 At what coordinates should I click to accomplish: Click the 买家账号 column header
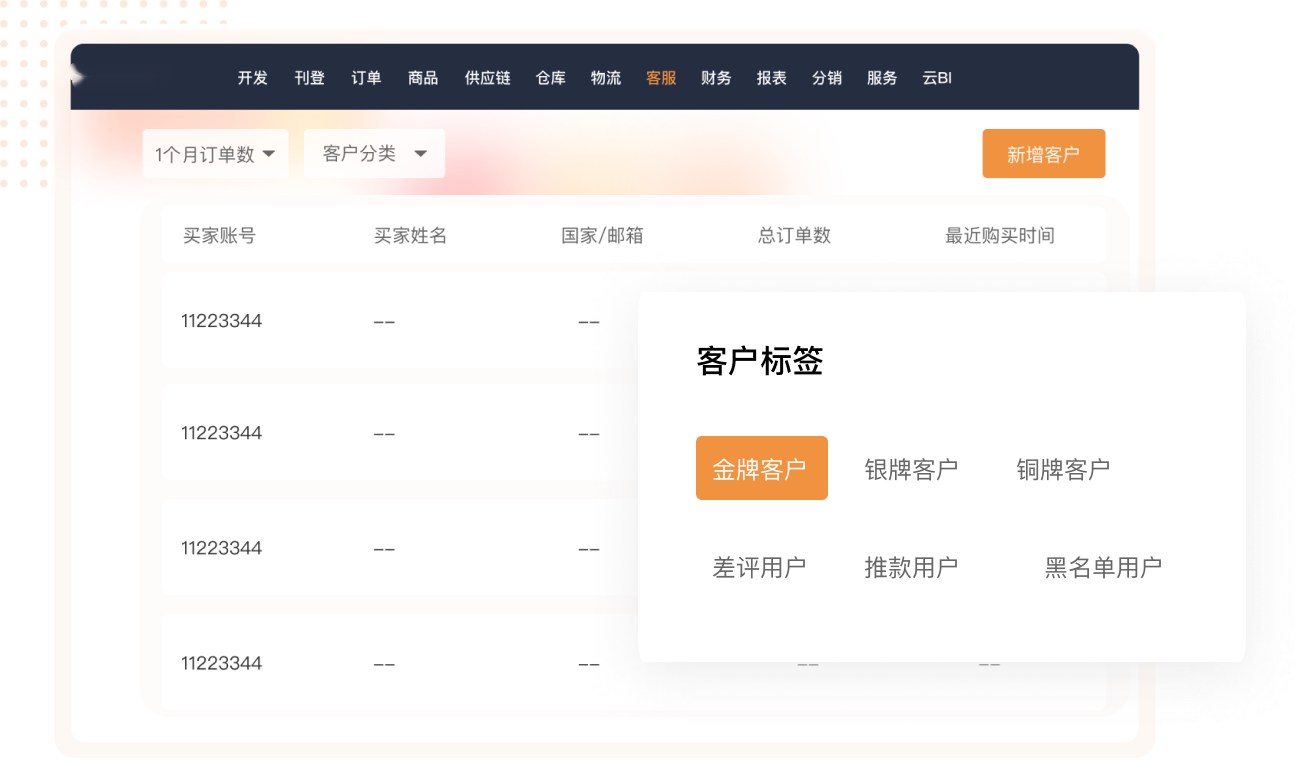tap(219, 236)
